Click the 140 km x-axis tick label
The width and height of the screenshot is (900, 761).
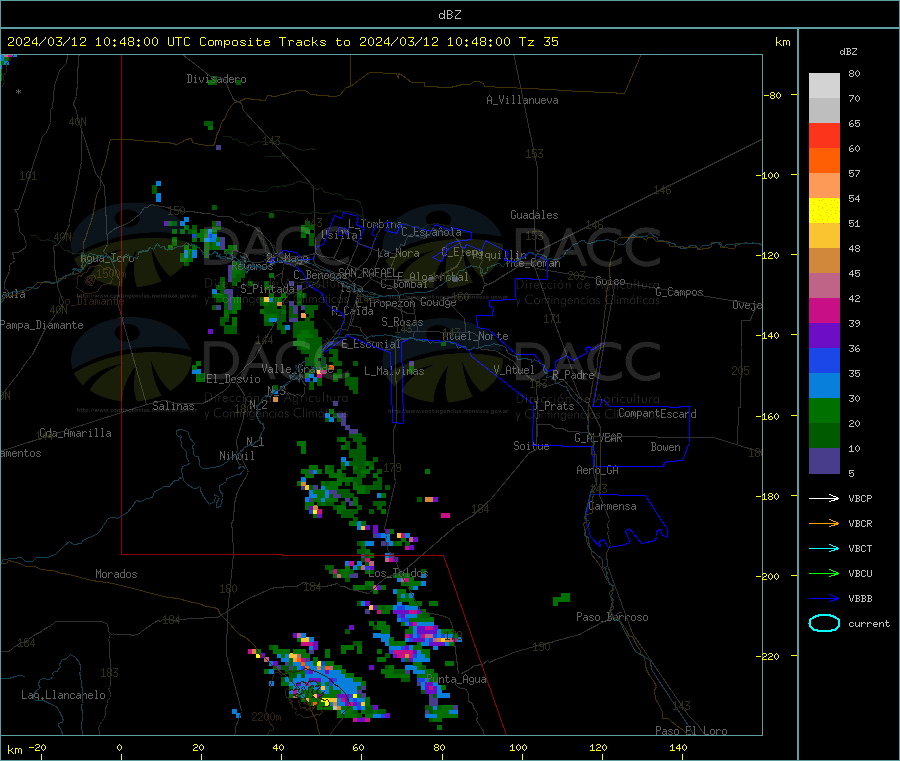pyautogui.click(x=678, y=748)
